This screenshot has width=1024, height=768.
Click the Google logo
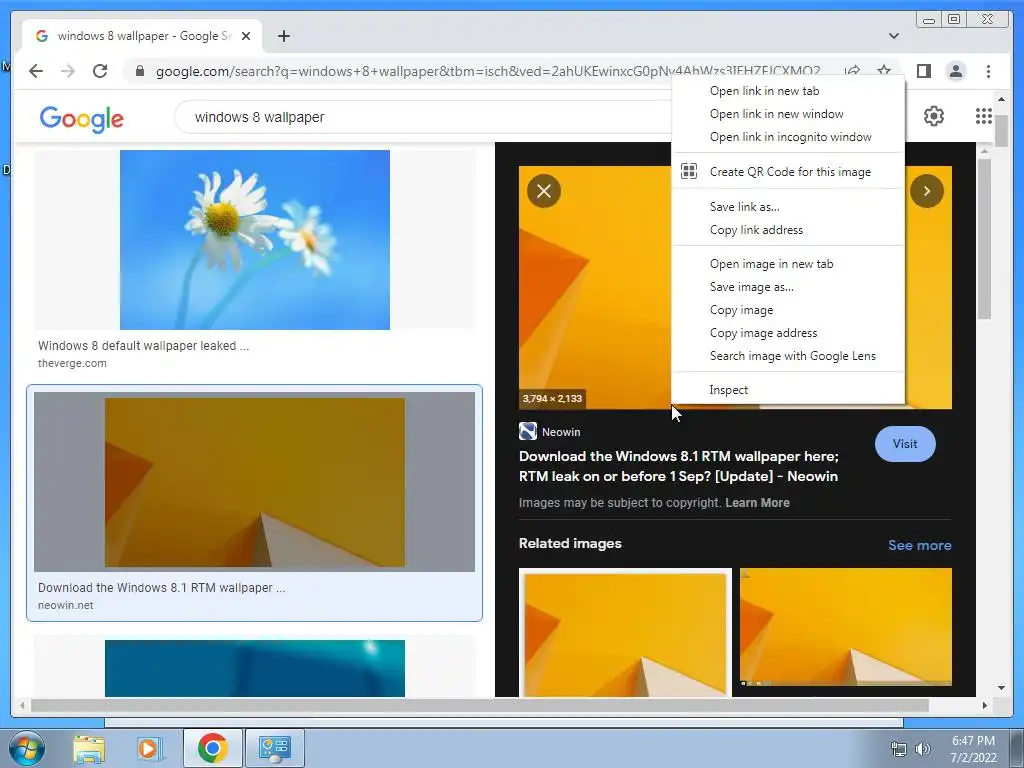82,119
